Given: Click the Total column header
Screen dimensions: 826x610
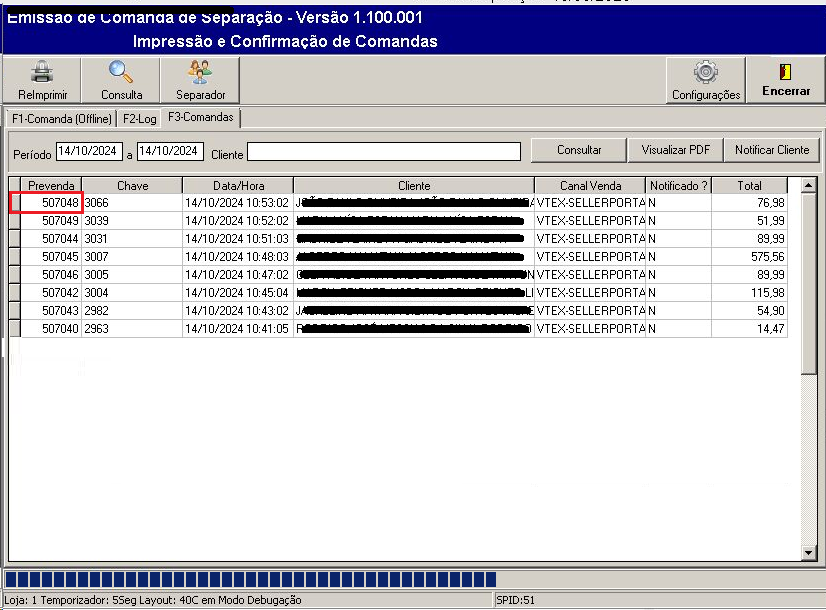Looking at the screenshot, I should 749,185.
